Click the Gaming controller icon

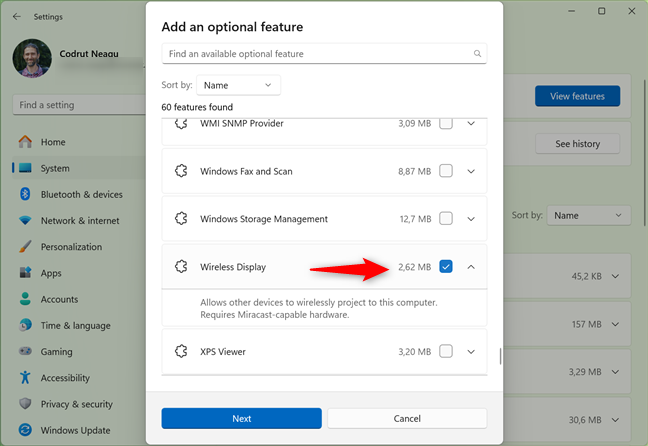coord(25,351)
